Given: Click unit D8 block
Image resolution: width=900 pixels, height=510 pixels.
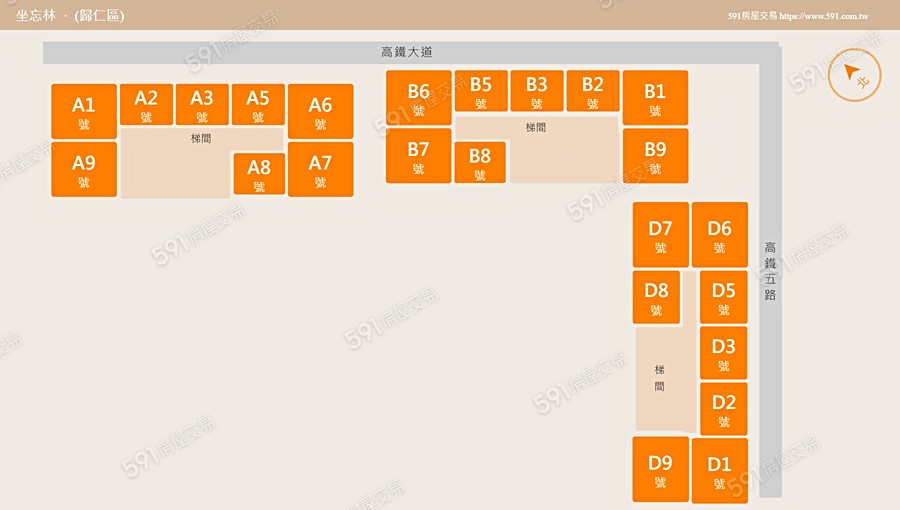Looking at the screenshot, I should tap(656, 298).
